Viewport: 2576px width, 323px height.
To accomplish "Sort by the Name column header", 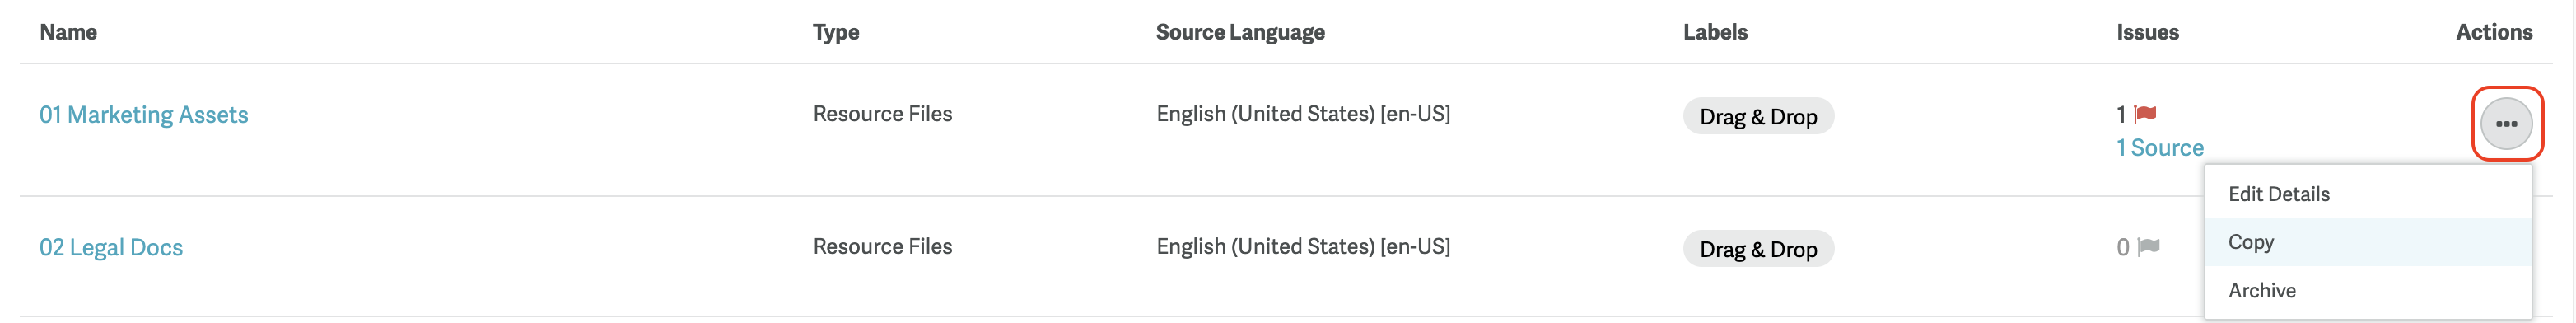I will point(68,32).
